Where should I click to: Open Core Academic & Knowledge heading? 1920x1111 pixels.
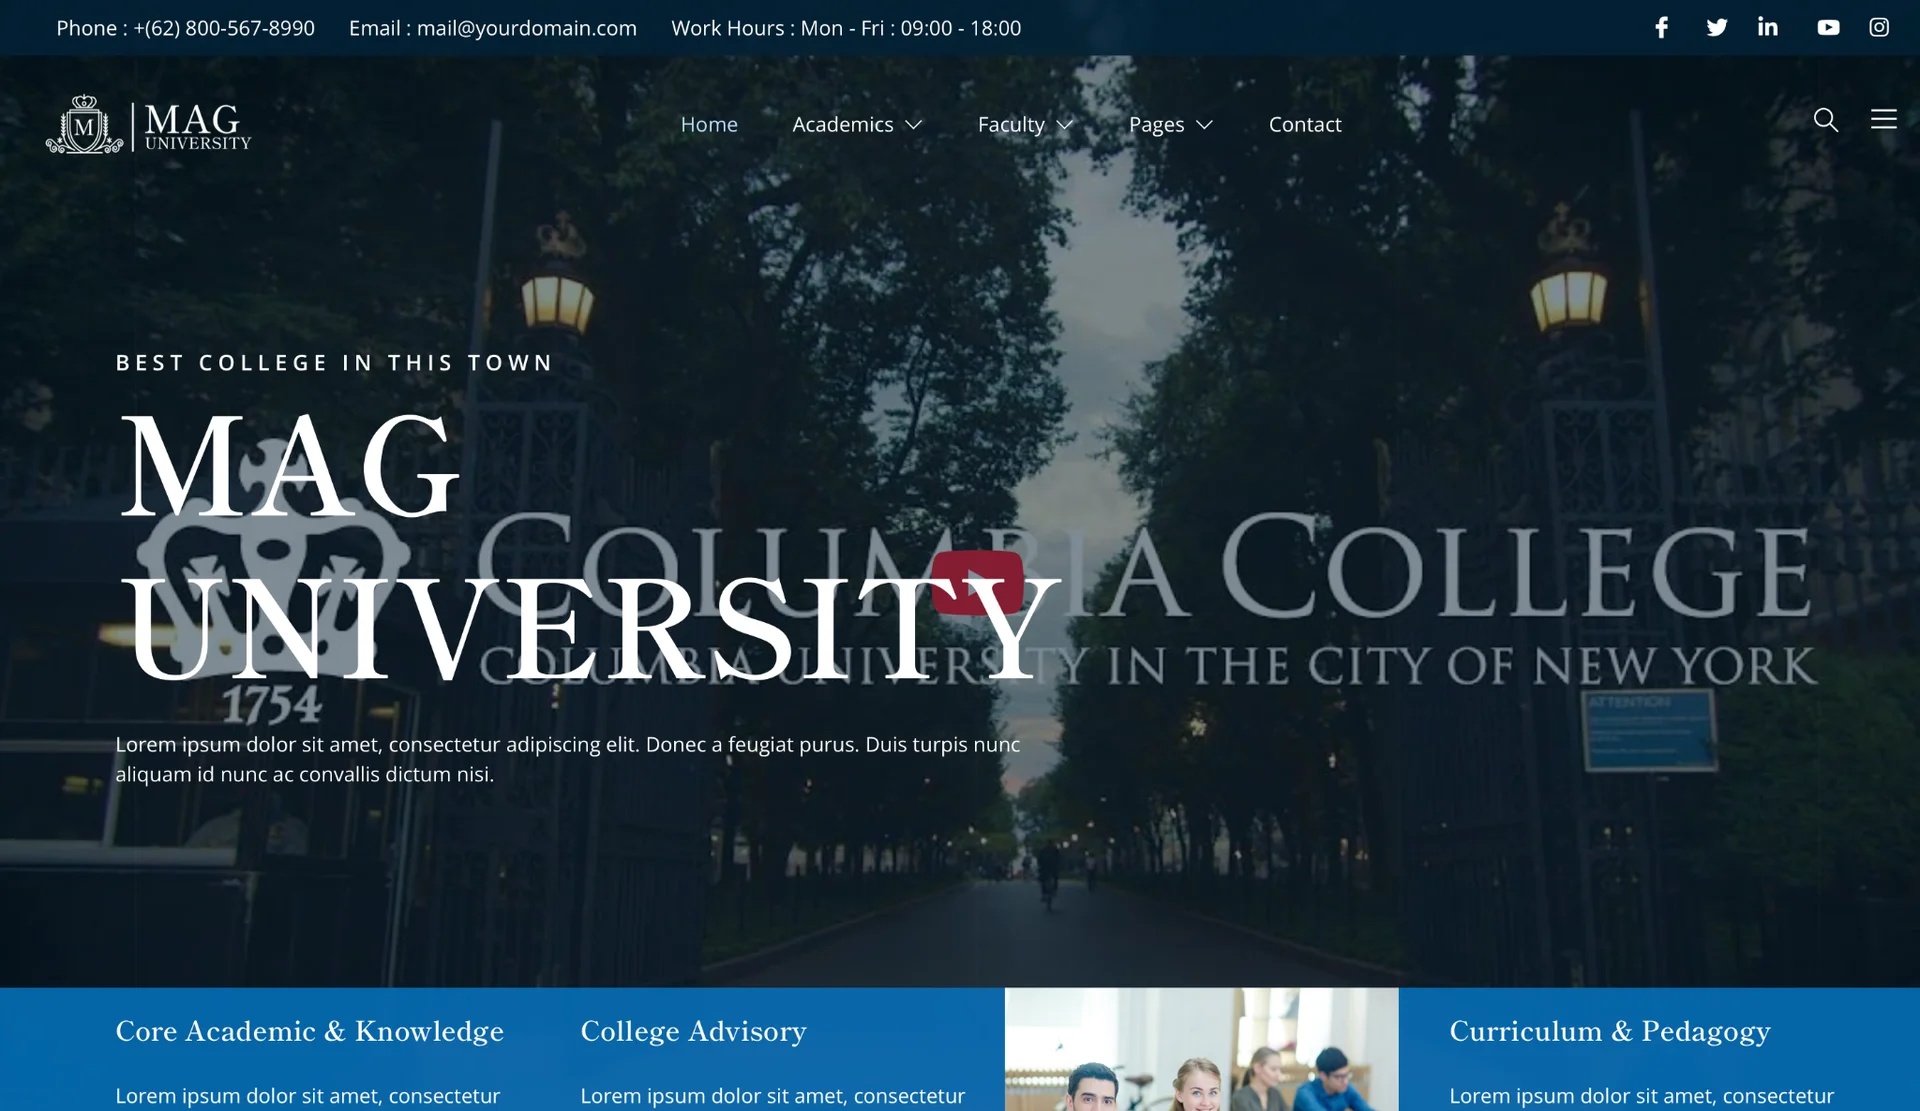[309, 1031]
